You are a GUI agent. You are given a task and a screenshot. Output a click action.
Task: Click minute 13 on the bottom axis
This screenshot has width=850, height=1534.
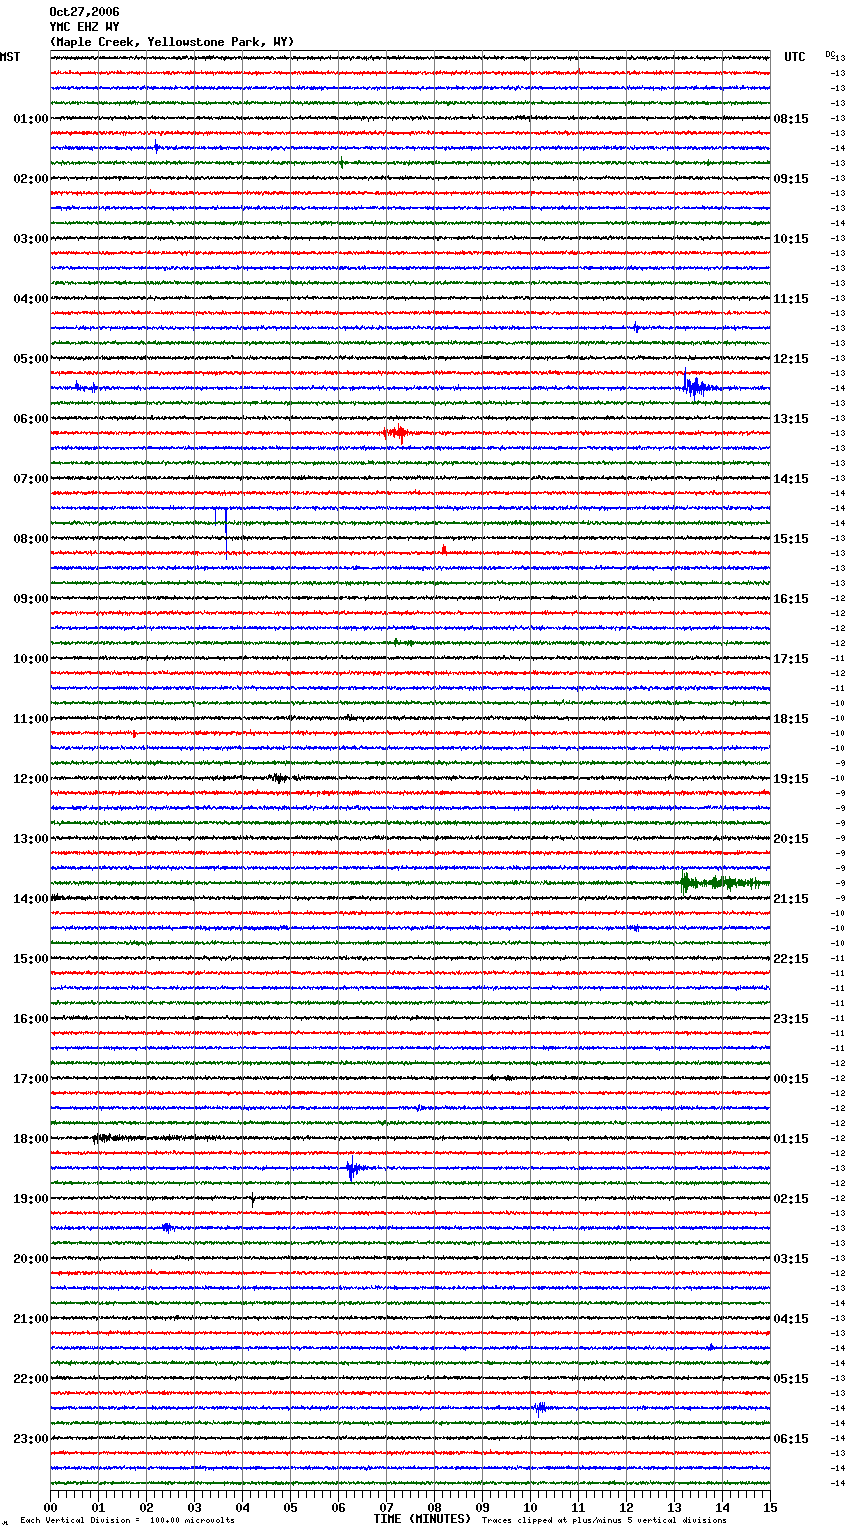pos(674,1507)
